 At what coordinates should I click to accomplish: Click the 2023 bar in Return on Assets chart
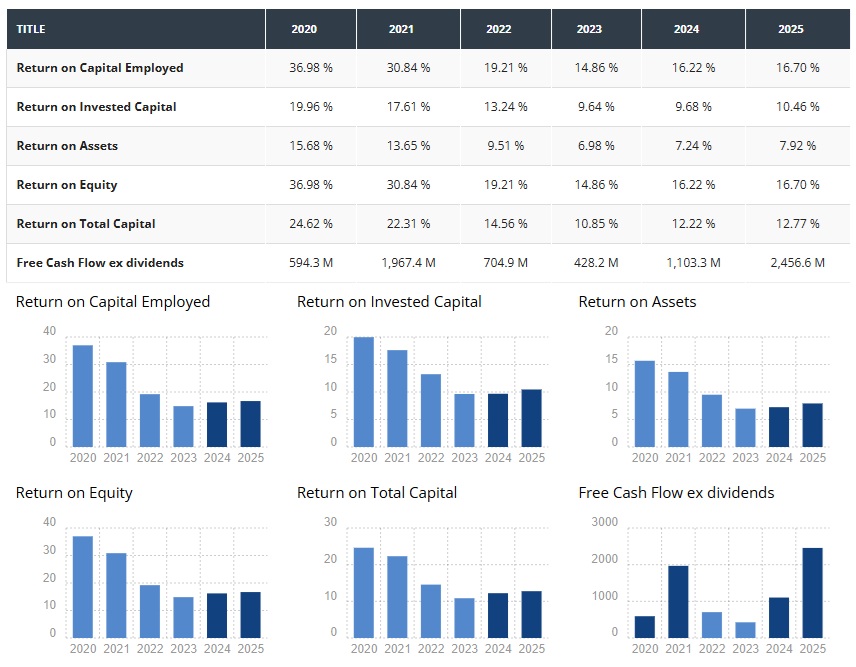(746, 428)
